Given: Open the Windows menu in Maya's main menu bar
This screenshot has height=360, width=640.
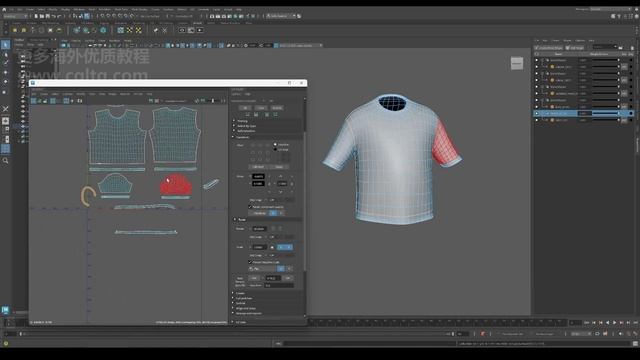Looking at the screenshot, I should click(x=79, y=9).
